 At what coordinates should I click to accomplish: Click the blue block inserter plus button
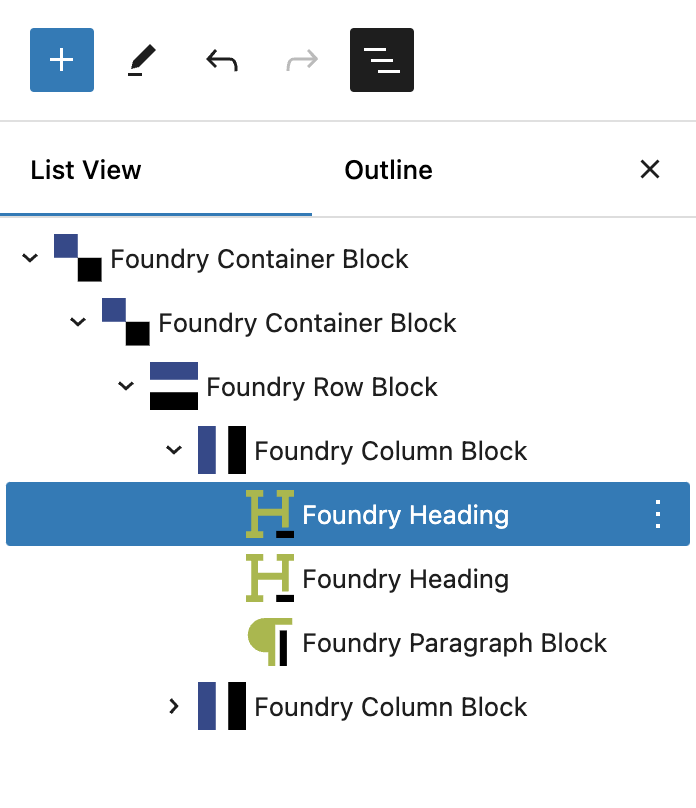tap(62, 60)
